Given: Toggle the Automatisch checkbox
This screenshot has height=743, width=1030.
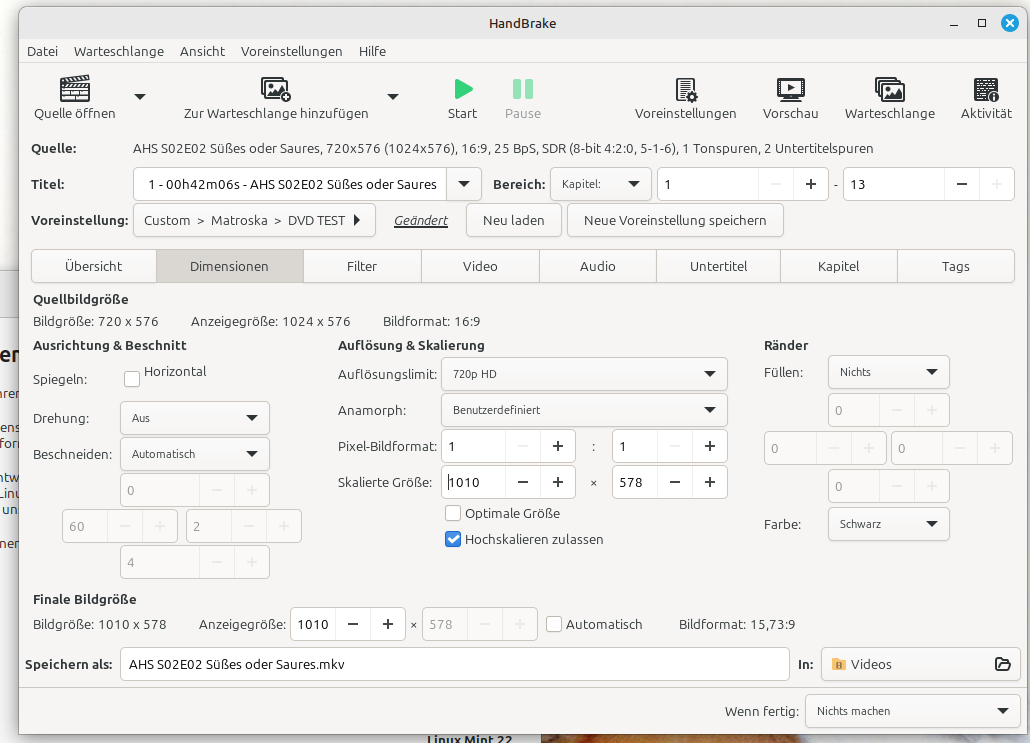Looking at the screenshot, I should click(554, 624).
